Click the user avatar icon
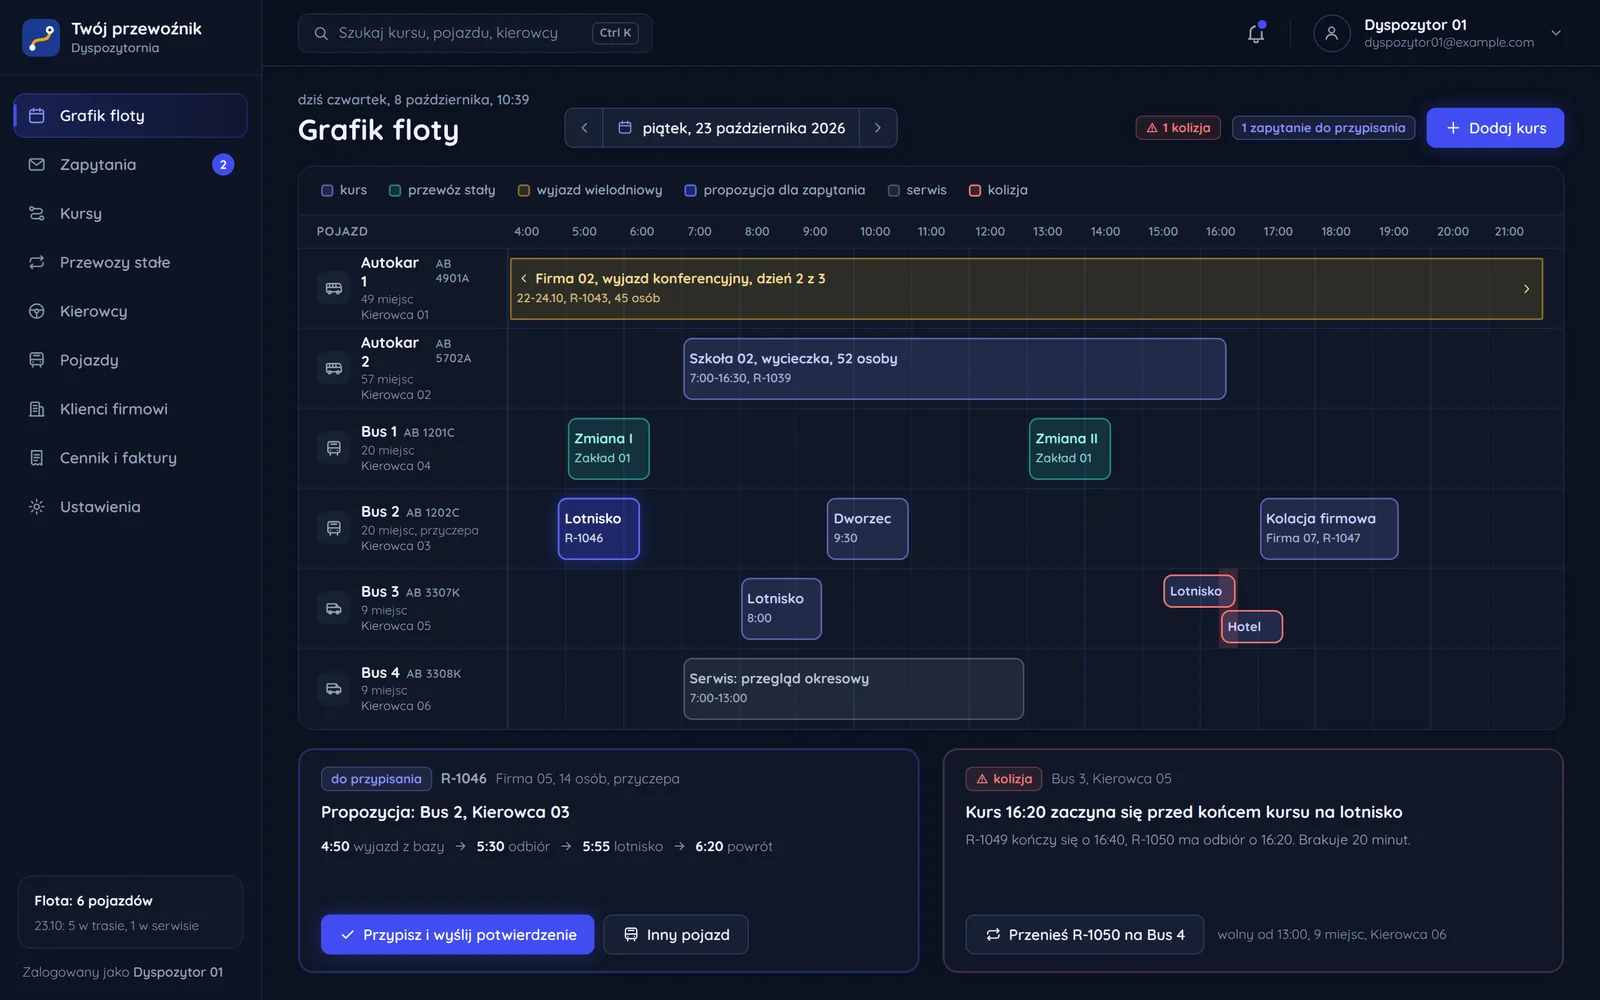This screenshot has width=1600, height=1000. [1331, 33]
